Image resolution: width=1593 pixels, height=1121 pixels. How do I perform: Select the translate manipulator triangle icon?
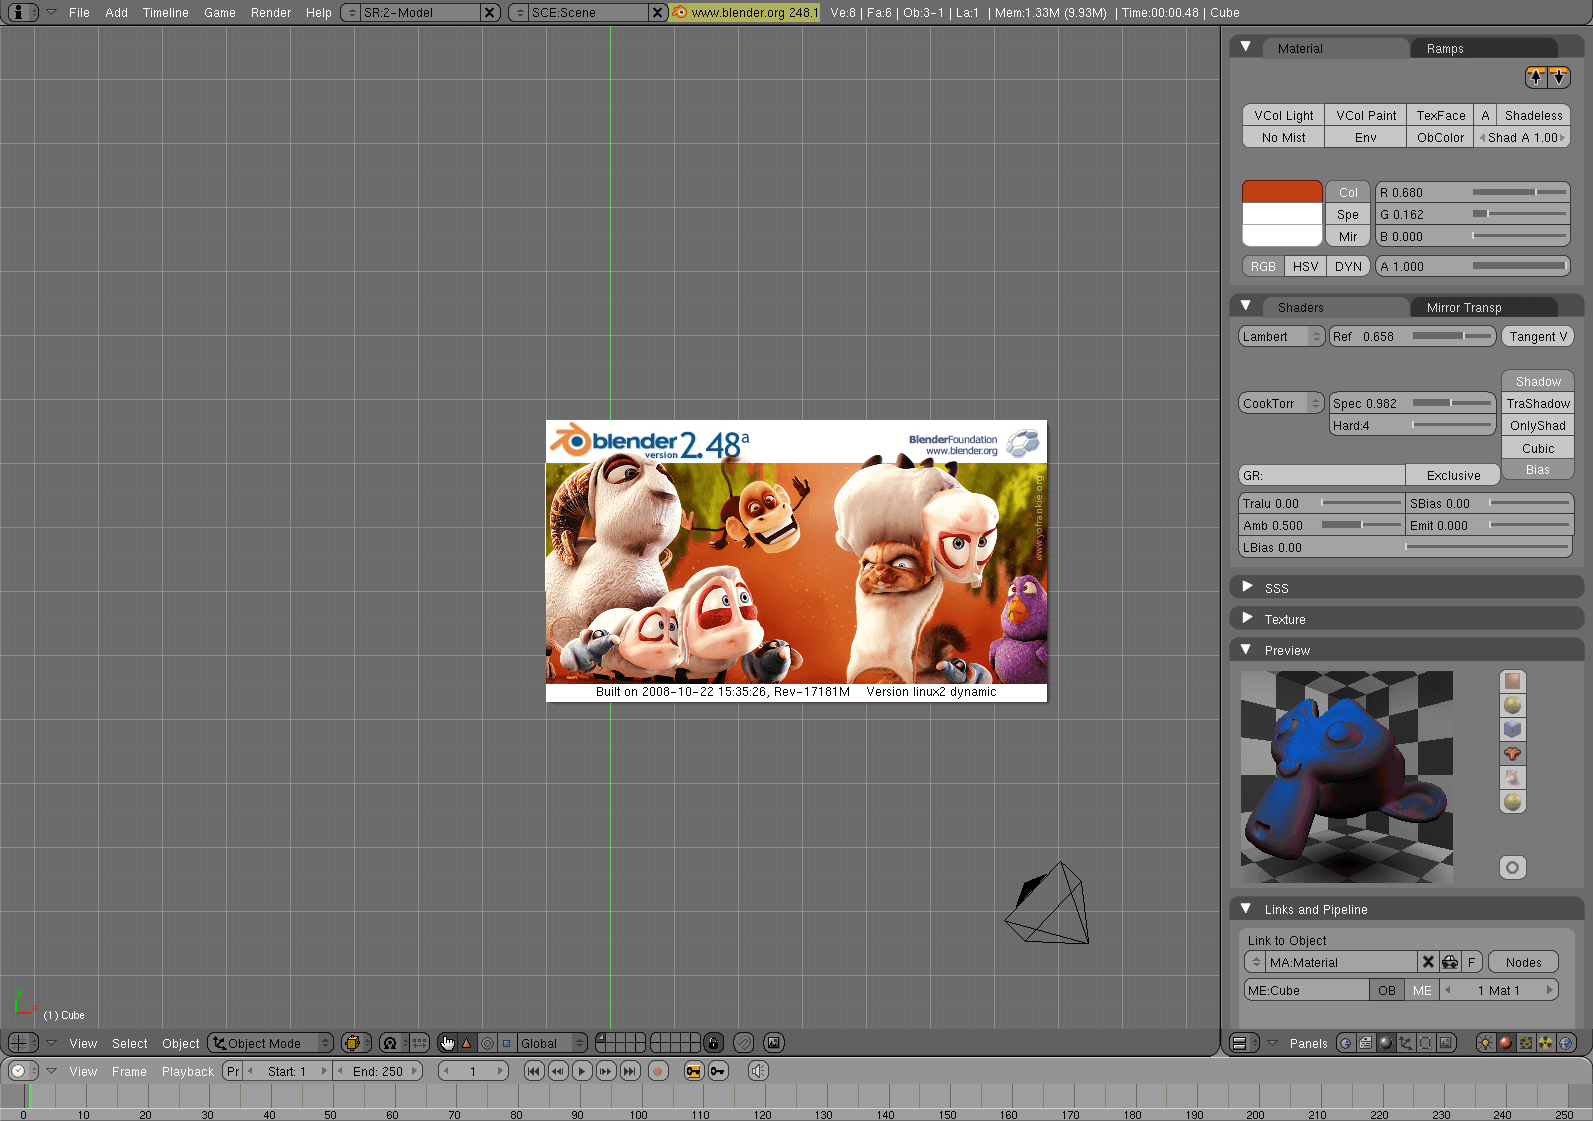pyautogui.click(x=466, y=1043)
